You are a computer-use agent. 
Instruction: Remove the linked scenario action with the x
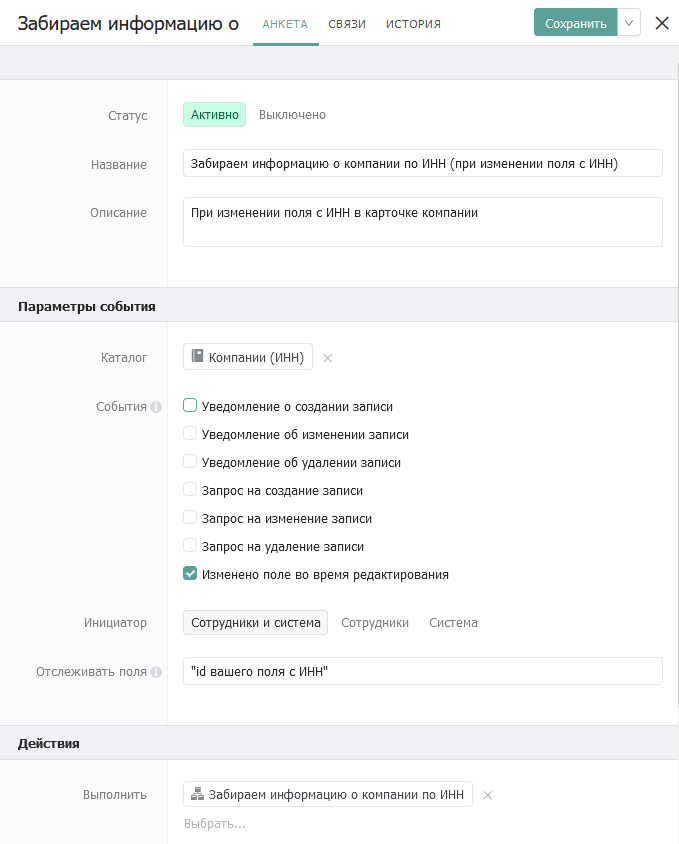(488, 795)
